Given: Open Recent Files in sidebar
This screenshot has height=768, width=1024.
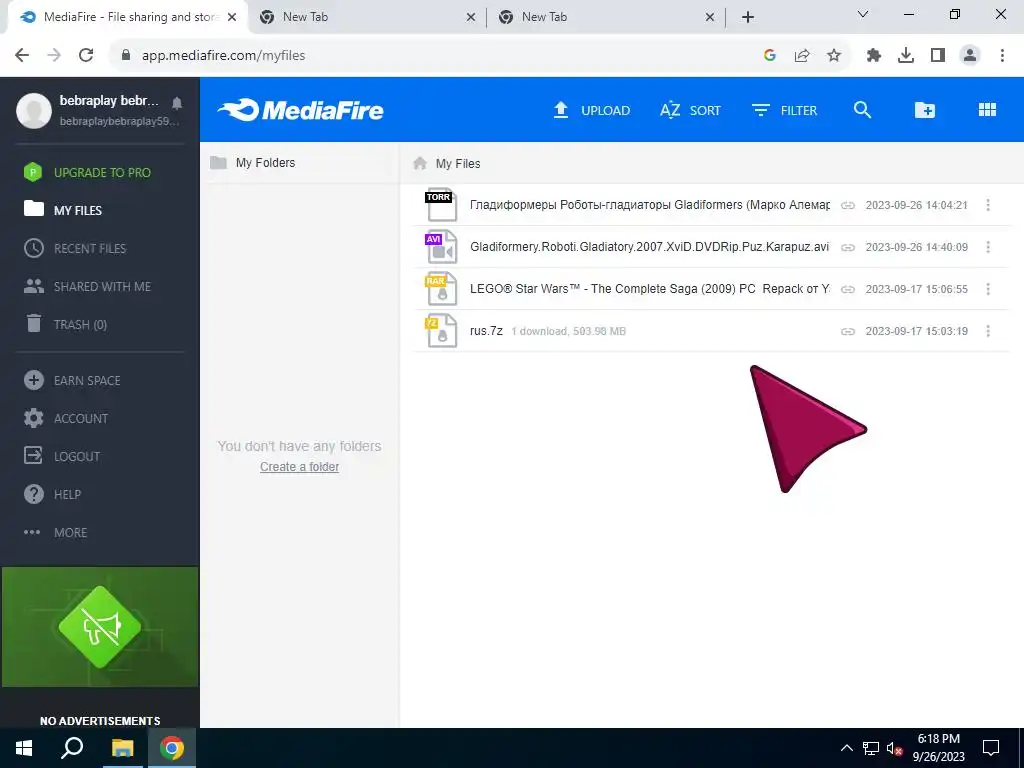Looking at the screenshot, I should click(x=75, y=248).
